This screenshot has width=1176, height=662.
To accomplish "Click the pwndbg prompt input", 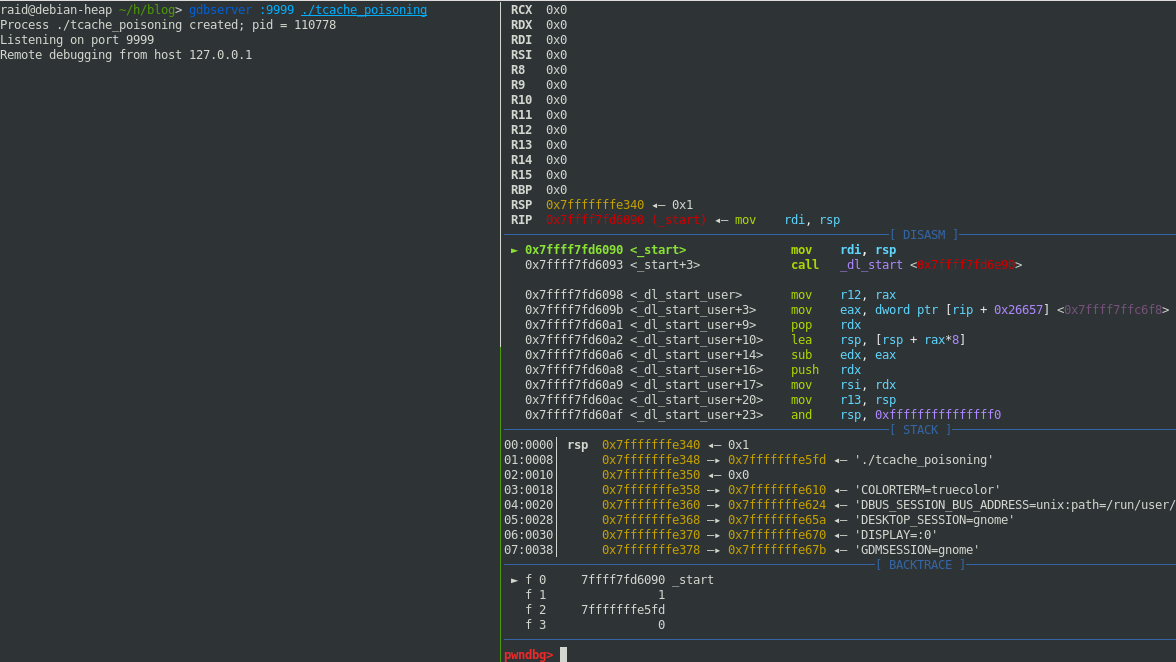I will [x=563, y=655].
